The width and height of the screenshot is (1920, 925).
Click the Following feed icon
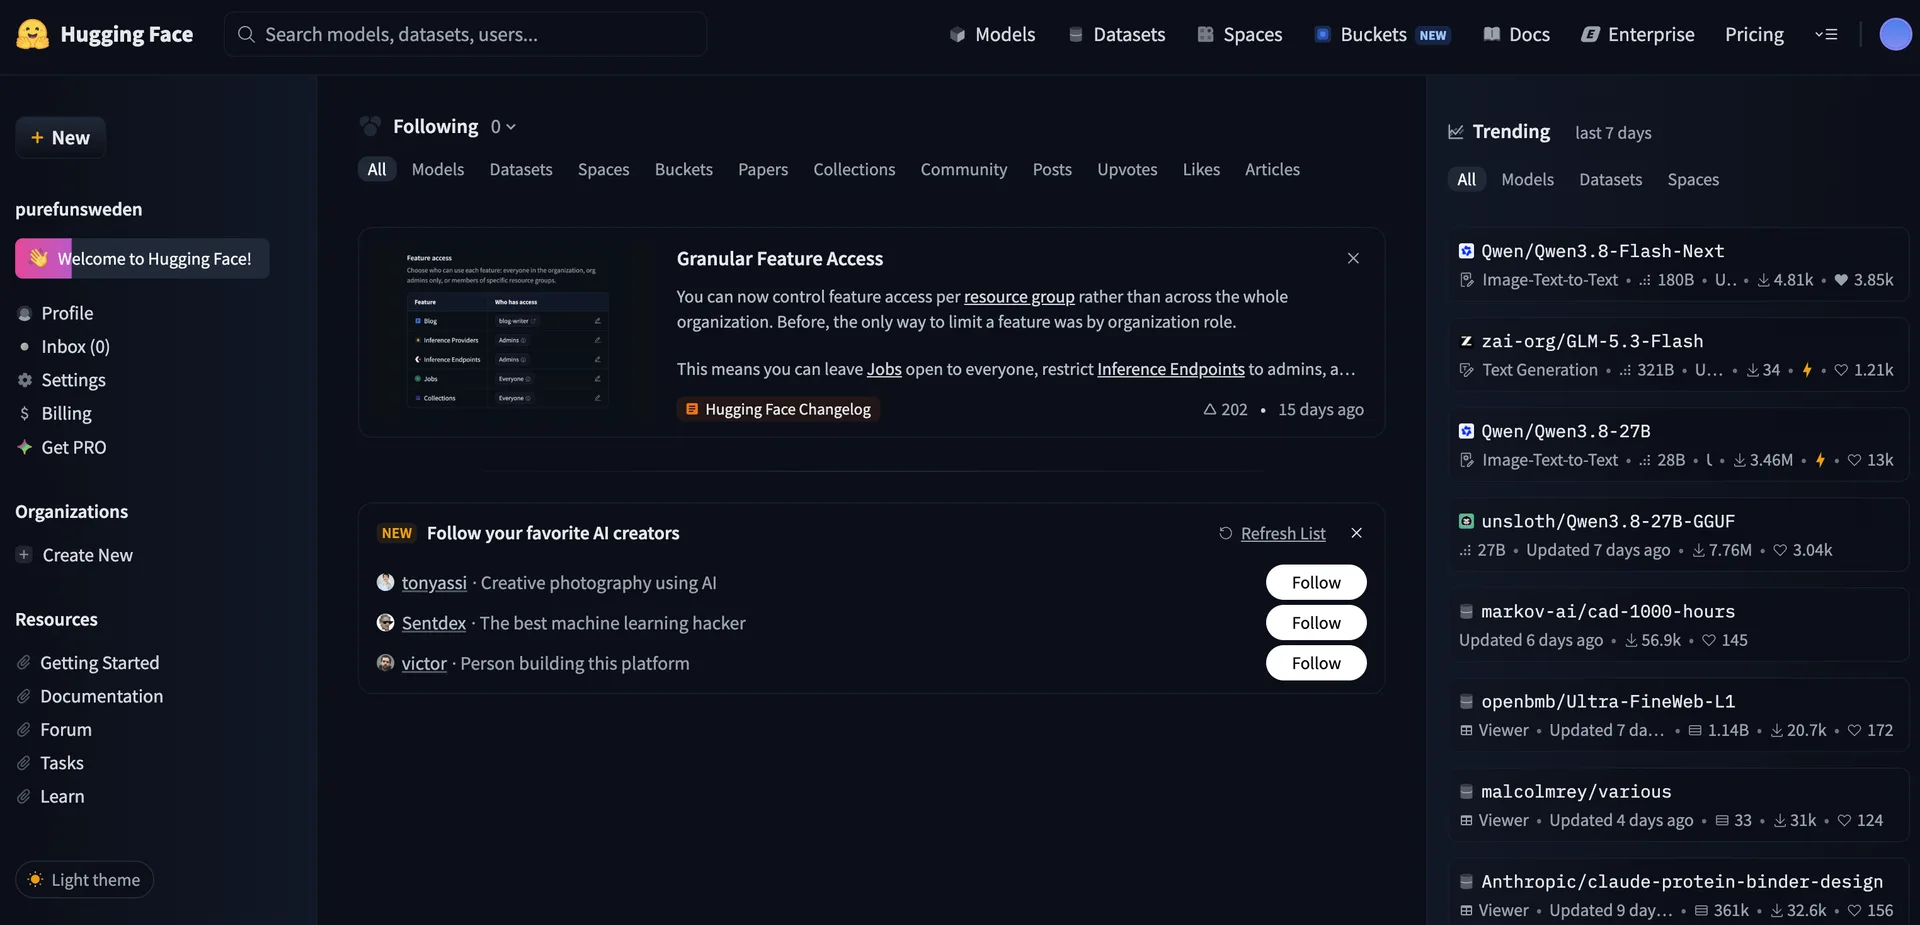point(370,126)
